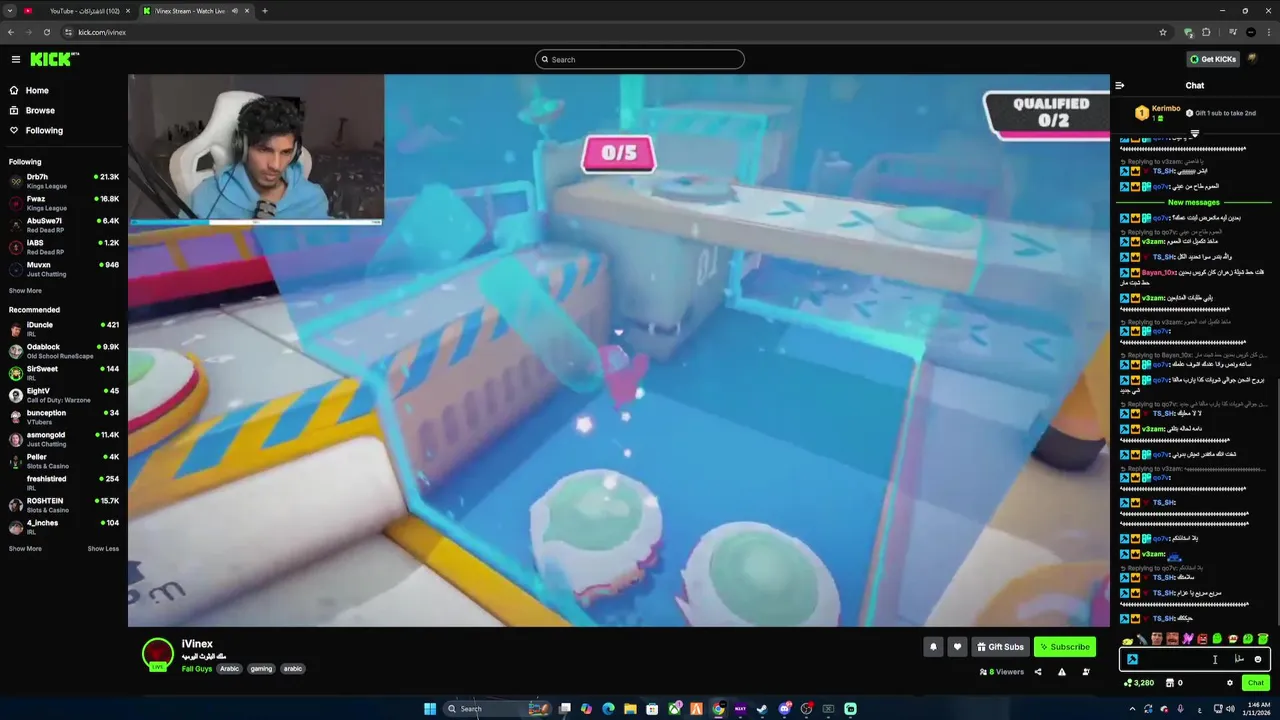Open Fall Guys category link
1280x720 pixels.
(196, 668)
